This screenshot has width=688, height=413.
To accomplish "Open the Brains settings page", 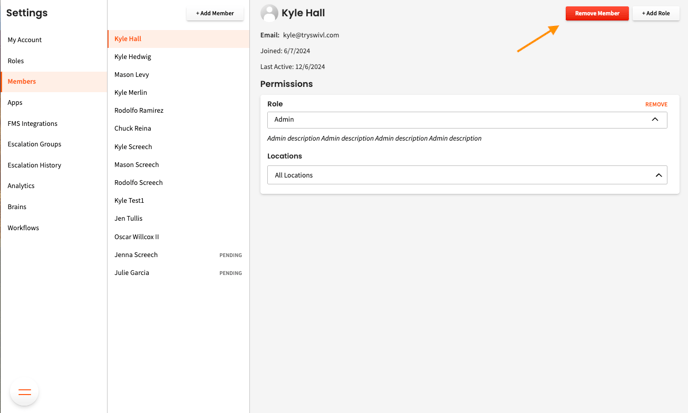I will [17, 207].
